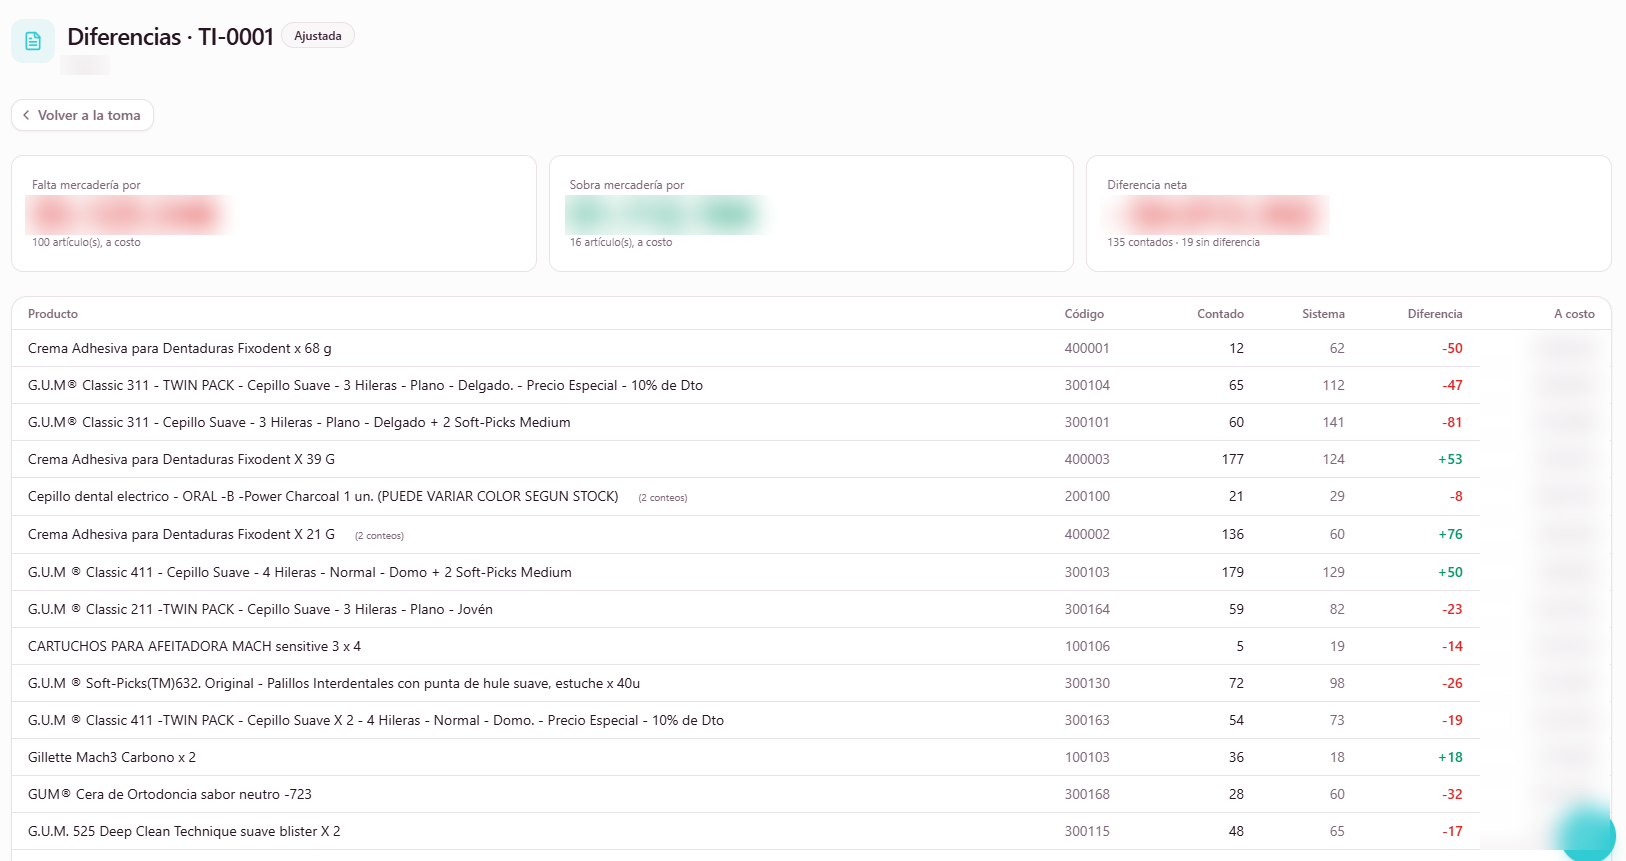Select the GUM Cera de Ortodoncia row

(811, 794)
